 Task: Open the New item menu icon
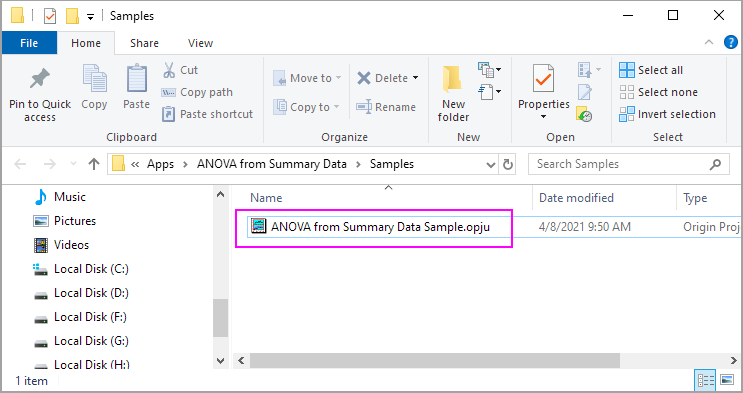pos(489,70)
